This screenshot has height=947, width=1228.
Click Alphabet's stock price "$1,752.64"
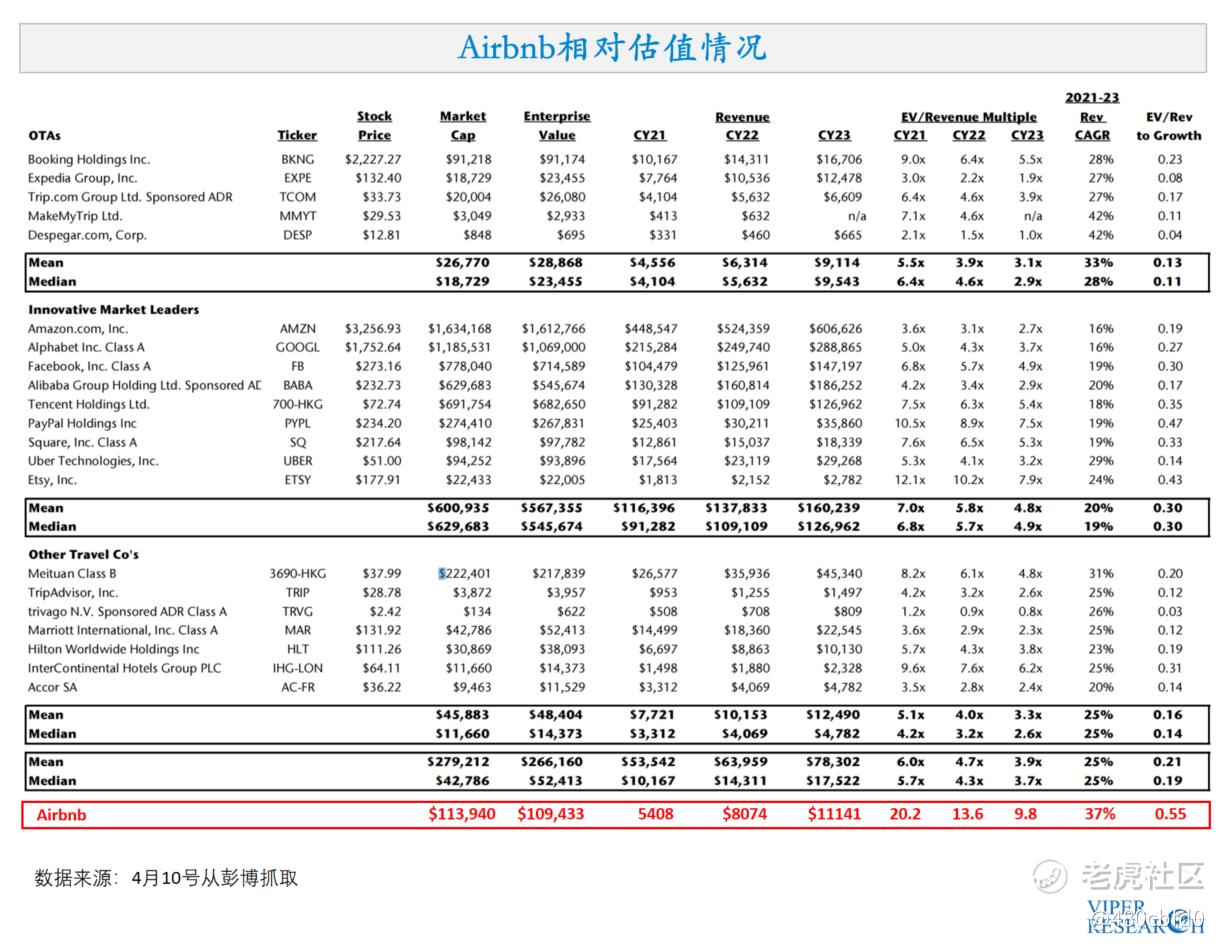373,348
